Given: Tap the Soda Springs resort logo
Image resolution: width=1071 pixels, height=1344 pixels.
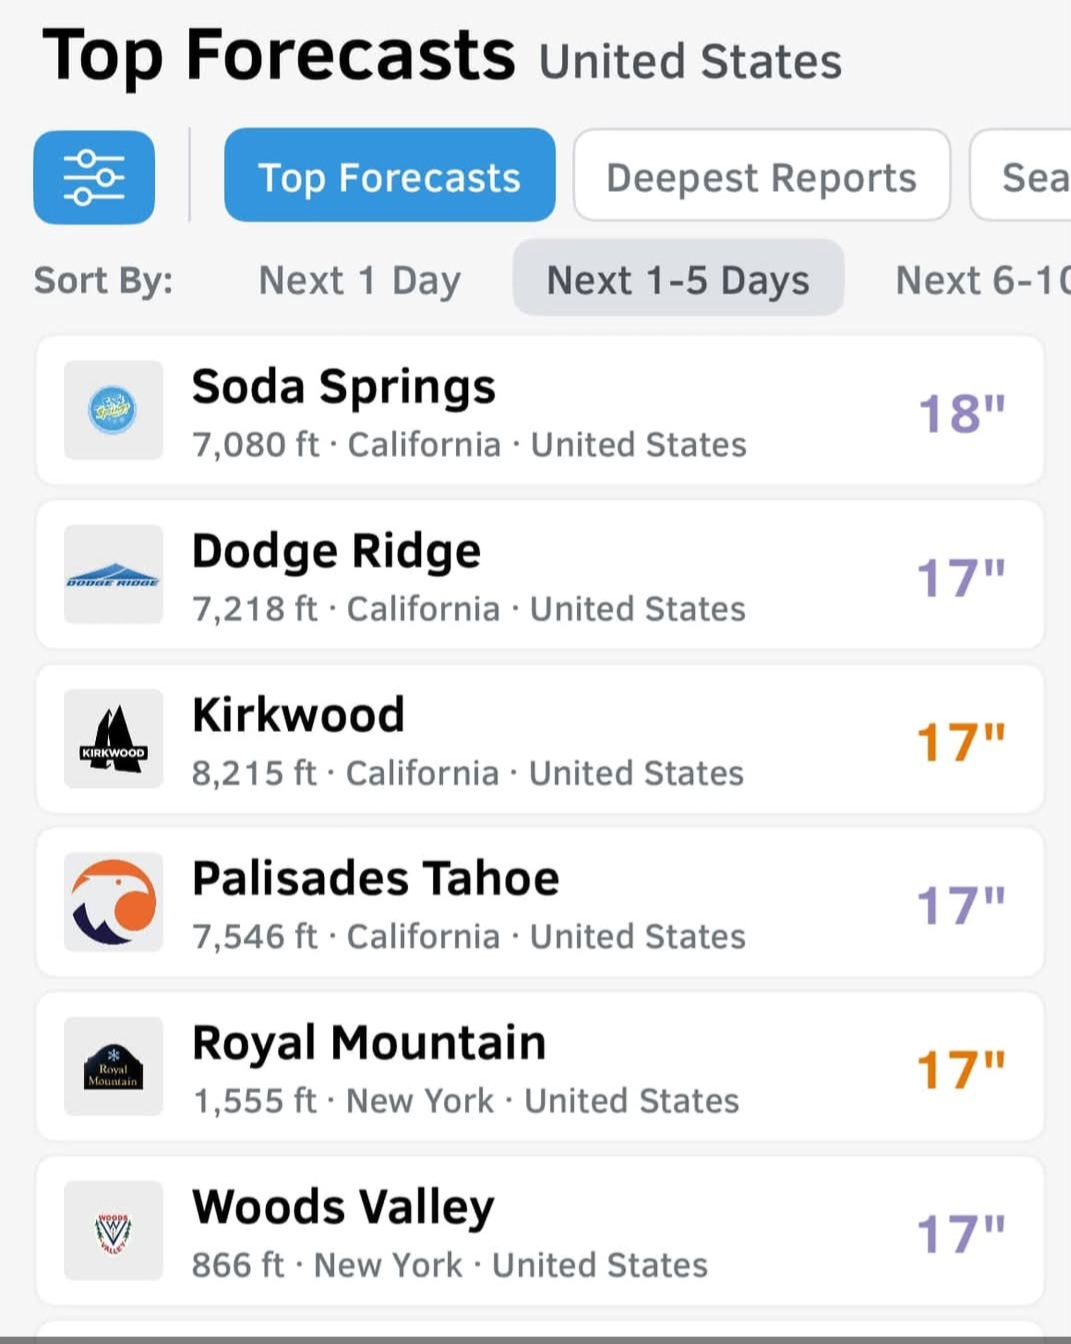Looking at the screenshot, I should pos(113,410).
